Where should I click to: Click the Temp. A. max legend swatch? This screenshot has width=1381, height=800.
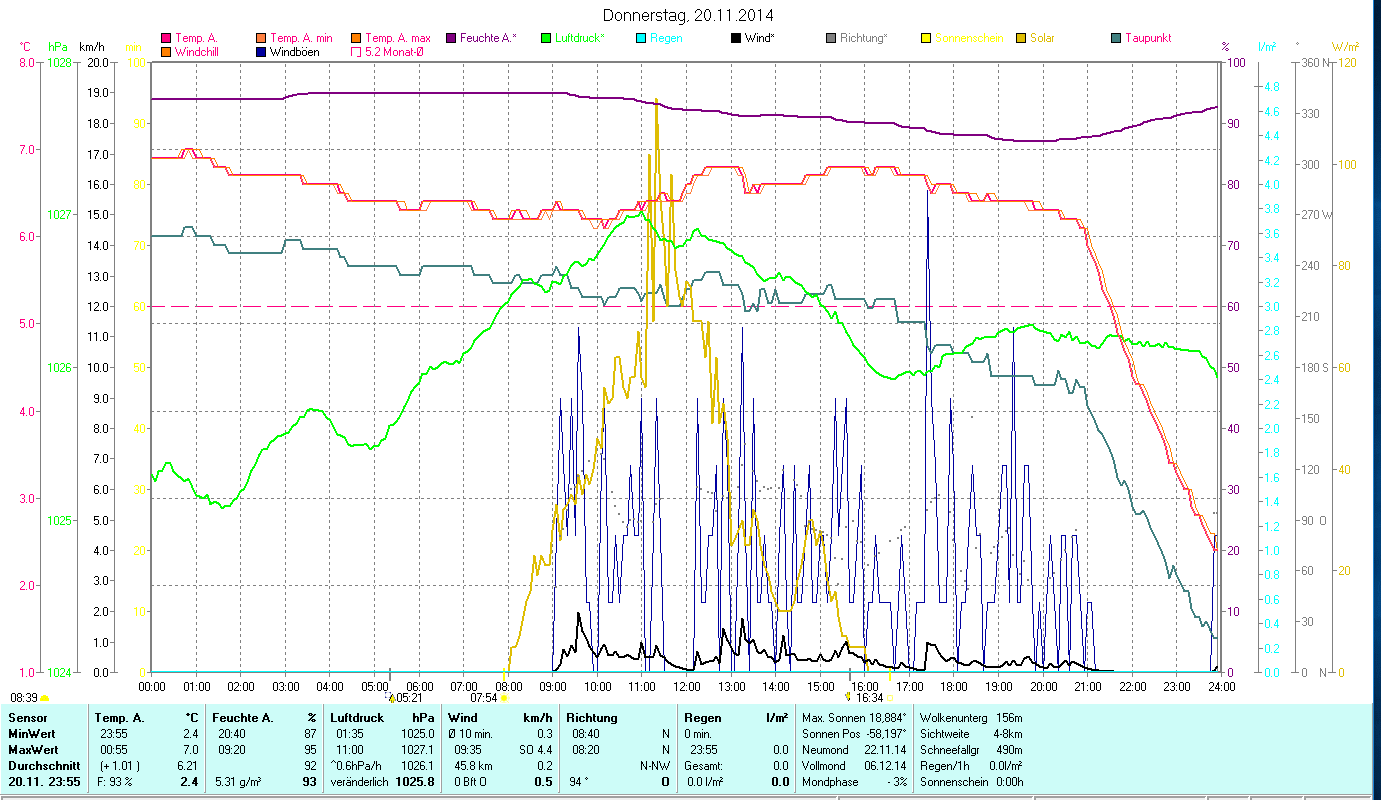pyautogui.click(x=357, y=39)
